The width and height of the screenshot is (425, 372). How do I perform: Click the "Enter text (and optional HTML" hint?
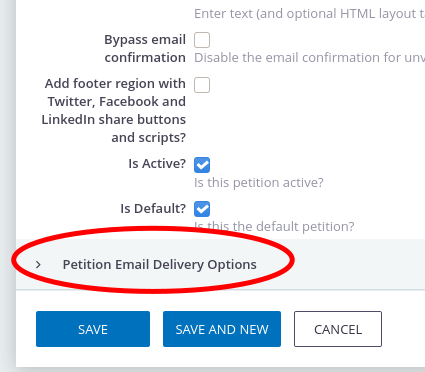click(x=309, y=14)
